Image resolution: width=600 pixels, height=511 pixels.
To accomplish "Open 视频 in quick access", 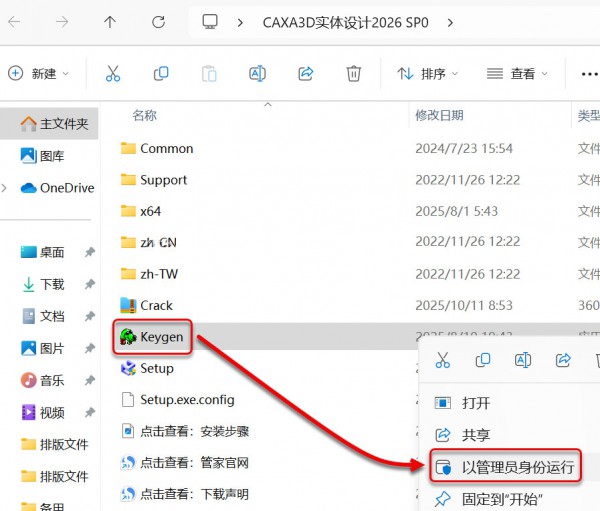I will (42, 412).
